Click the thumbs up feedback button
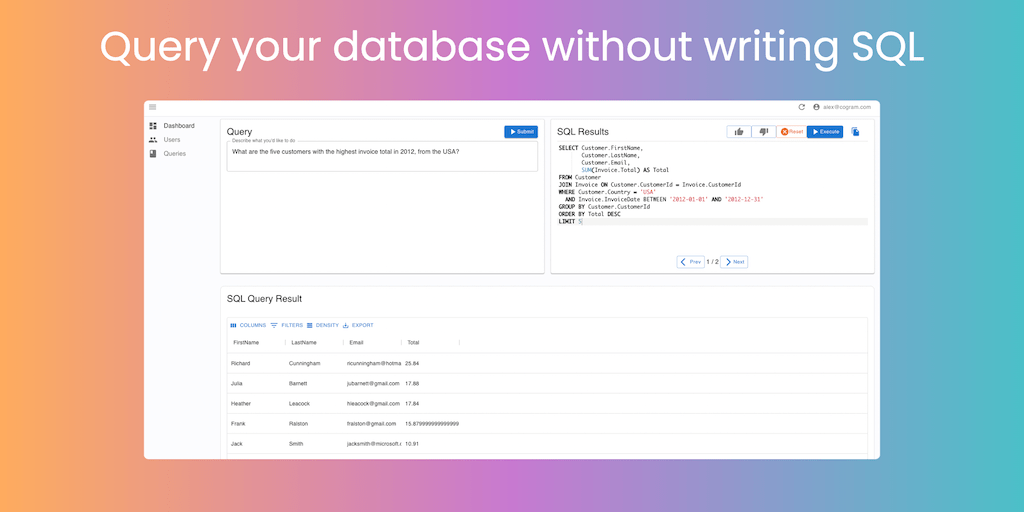Image resolution: width=1024 pixels, height=512 pixels. tap(739, 131)
